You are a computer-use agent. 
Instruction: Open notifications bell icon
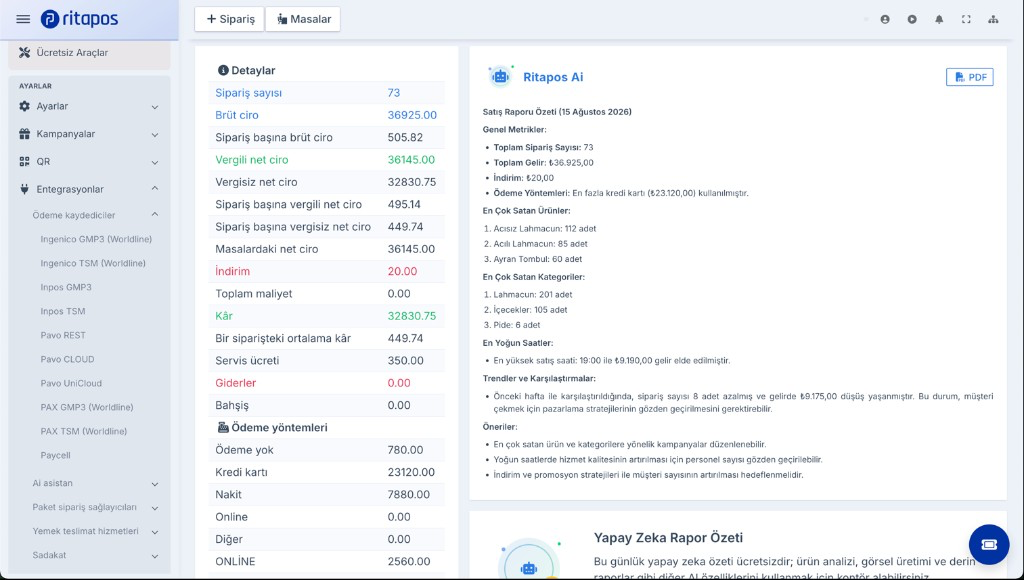(x=939, y=20)
